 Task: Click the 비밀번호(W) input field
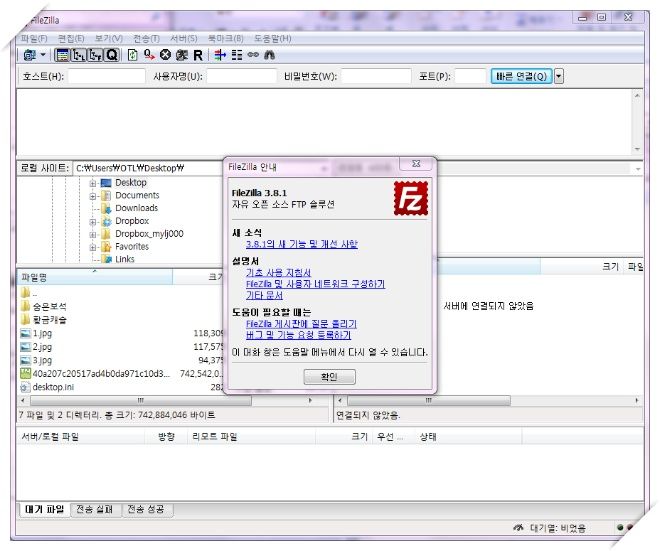[x=376, y=76]
